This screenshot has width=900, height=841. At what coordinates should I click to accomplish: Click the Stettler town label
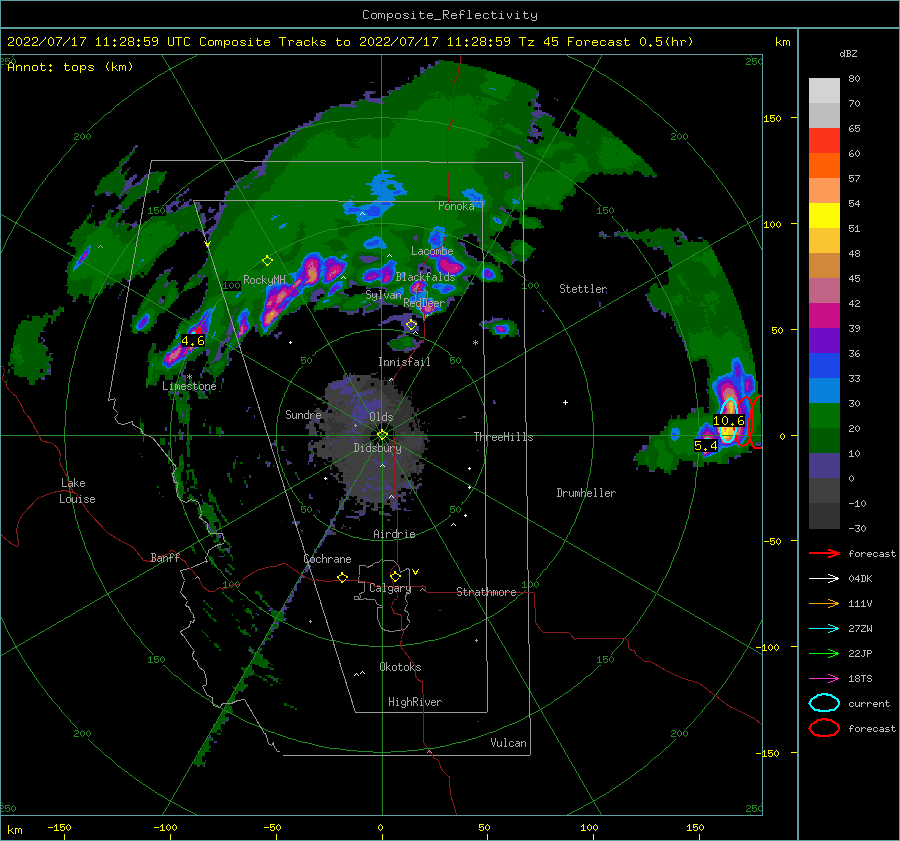[x=583, y=289]
